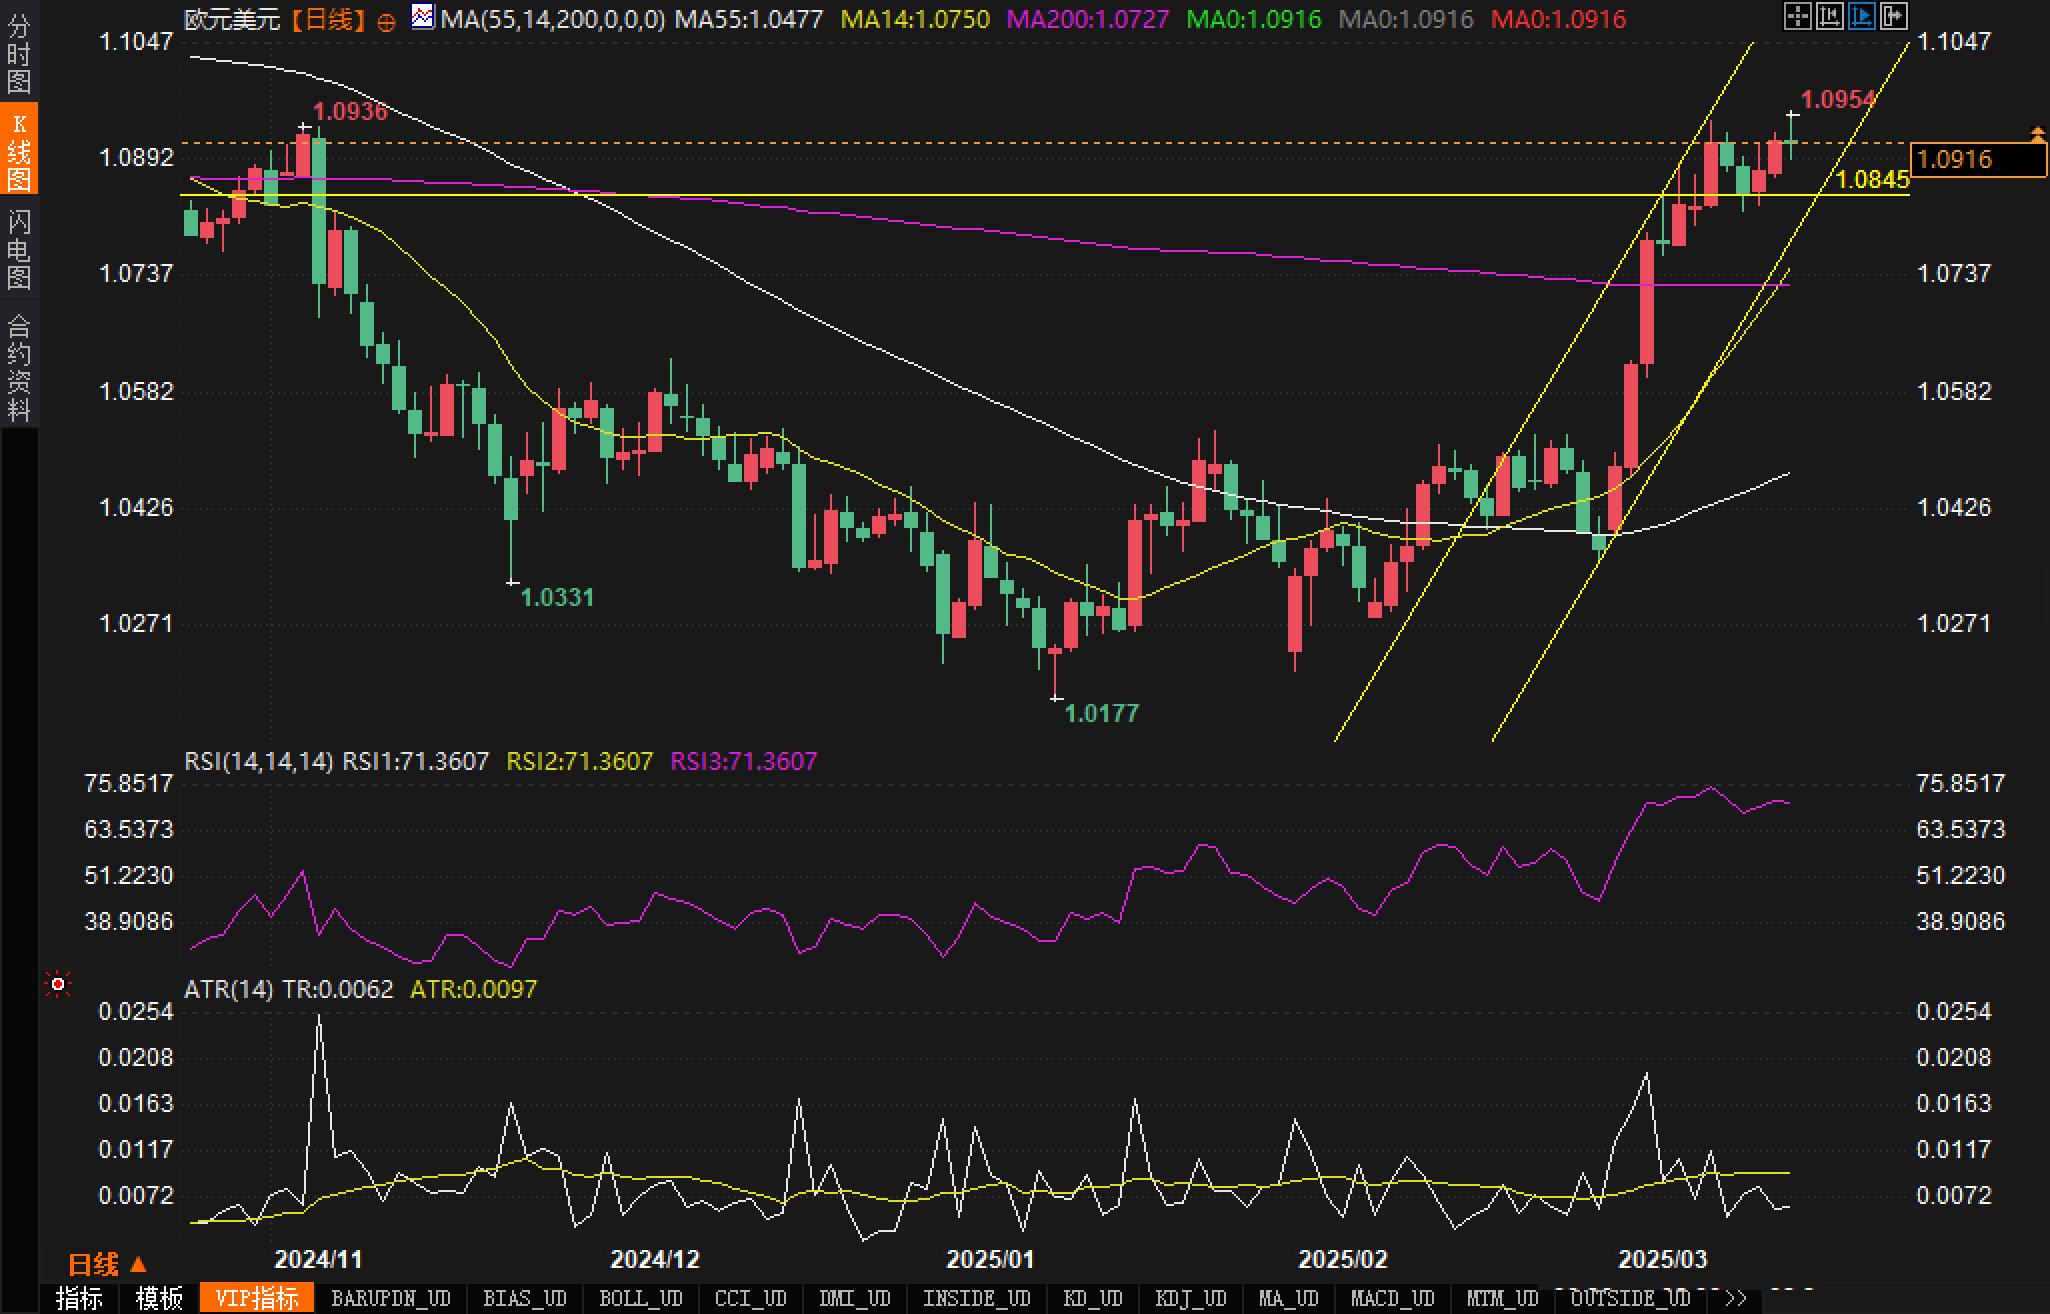
Task: Click the 2025/03 date marker
Action: [x=1663, y=1258]
